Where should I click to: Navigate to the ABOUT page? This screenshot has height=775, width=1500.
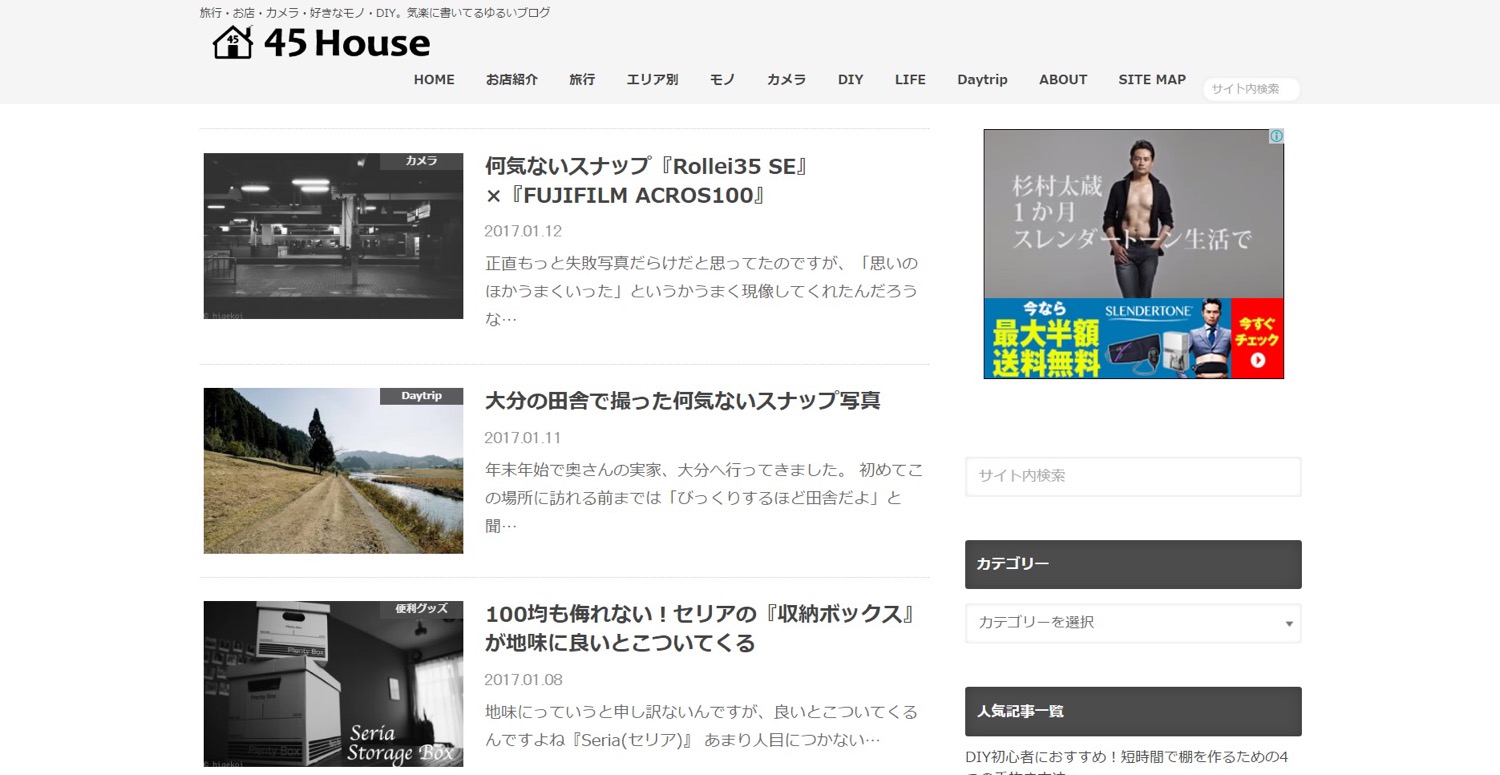pos(1062,80)
